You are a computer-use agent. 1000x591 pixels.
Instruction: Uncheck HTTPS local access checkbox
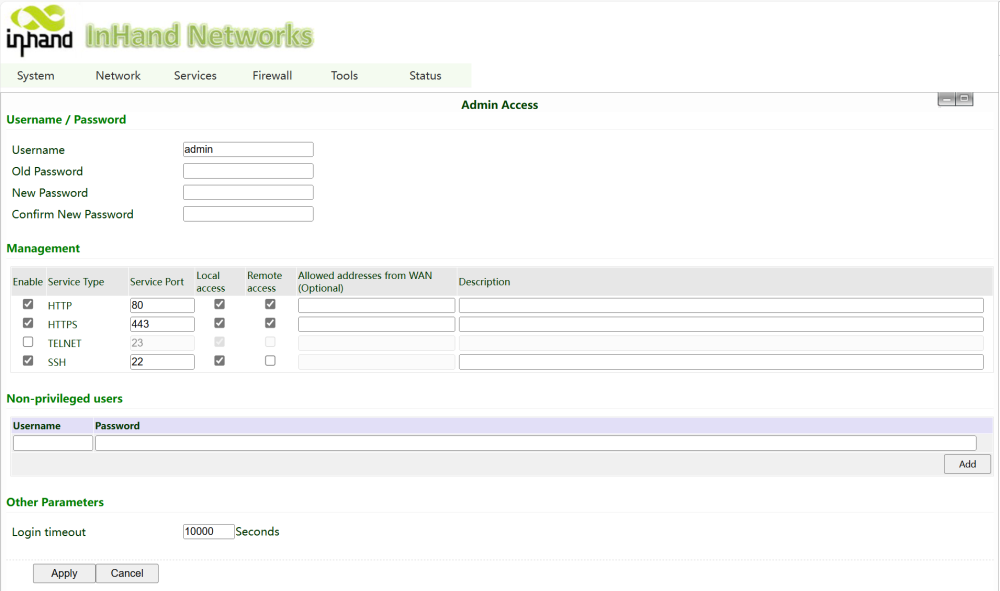[220, 323]
